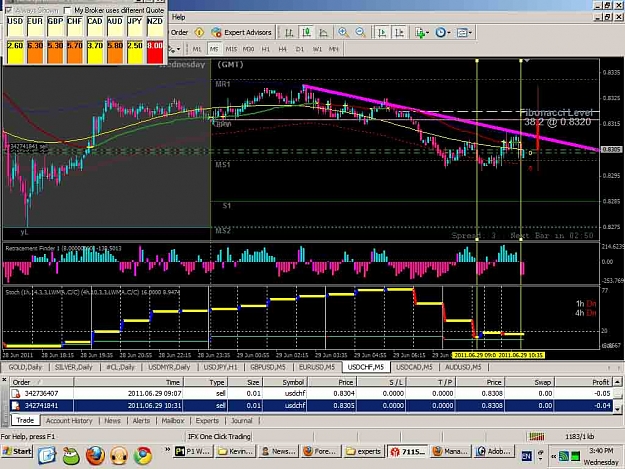Open the add indicators dropdown
This screenshot has width=625, height=469.
pyautogui.click(x=422, y=33)
